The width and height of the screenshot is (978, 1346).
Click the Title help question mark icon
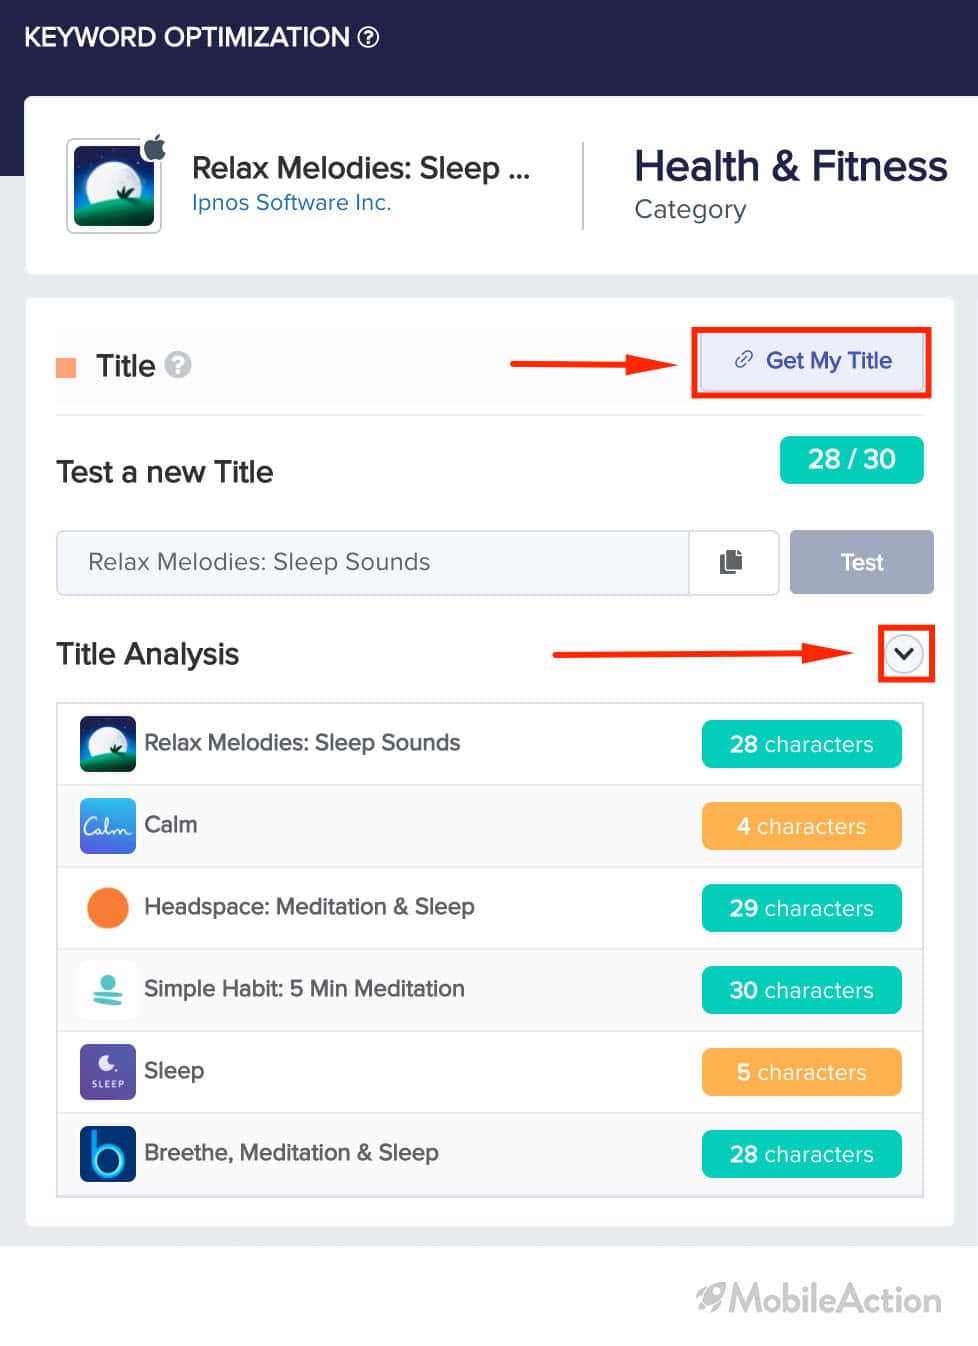(178, 365)
